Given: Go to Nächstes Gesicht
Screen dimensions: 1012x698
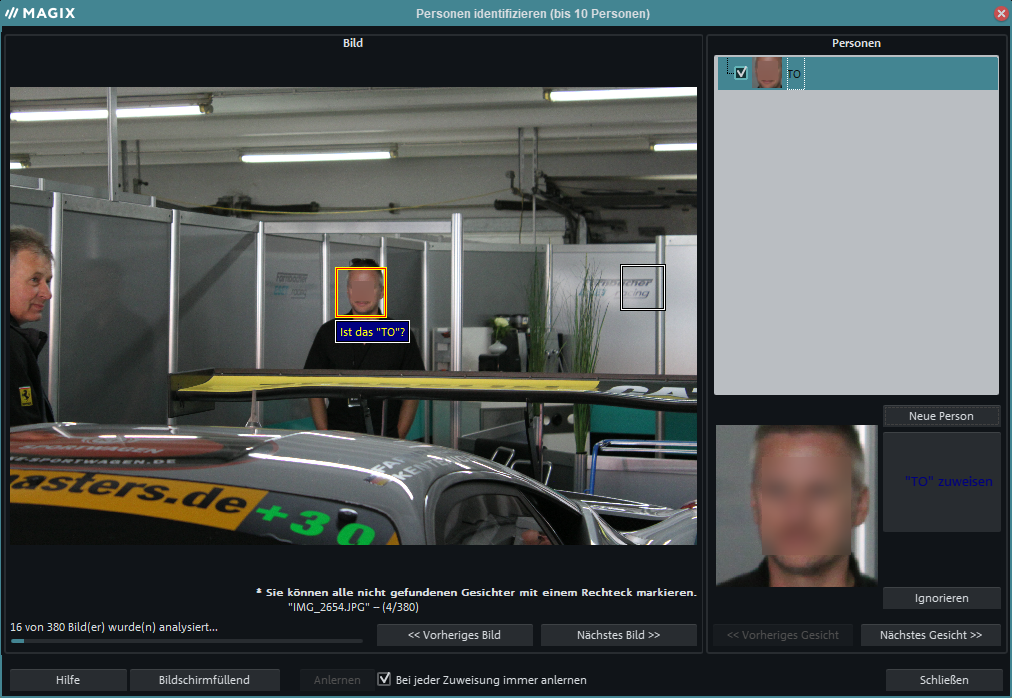Looking at the screenshot, I should point(930,635).
